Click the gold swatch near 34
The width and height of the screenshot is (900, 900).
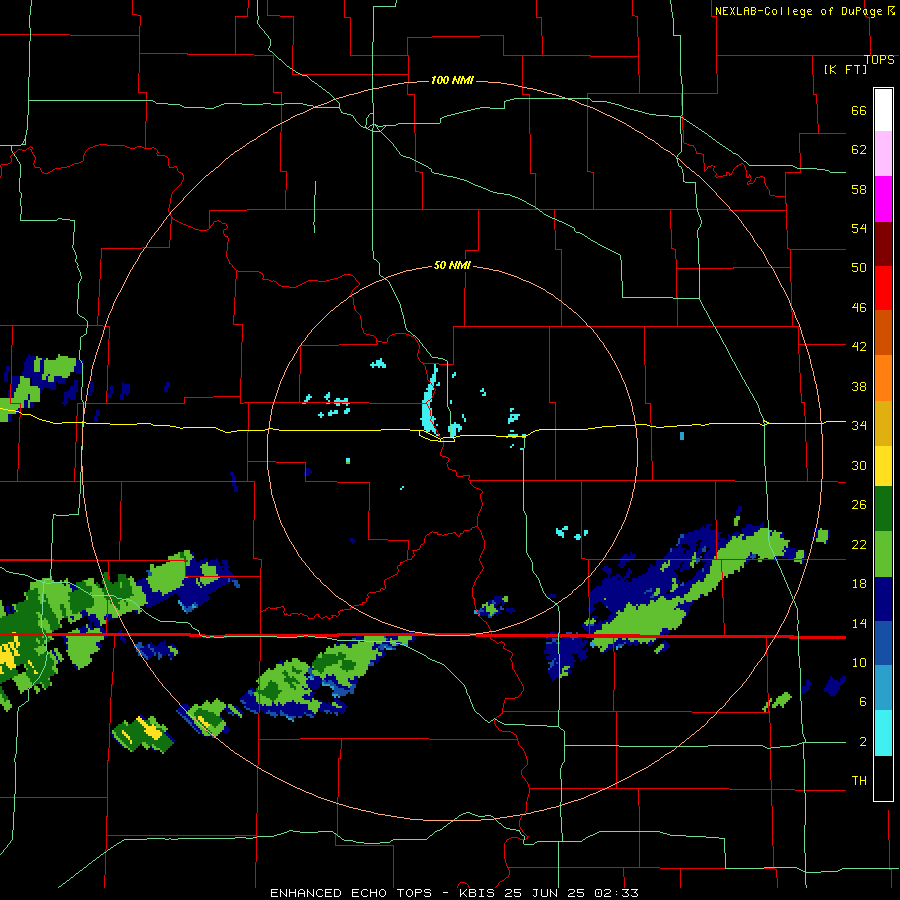tap(883, 423)
